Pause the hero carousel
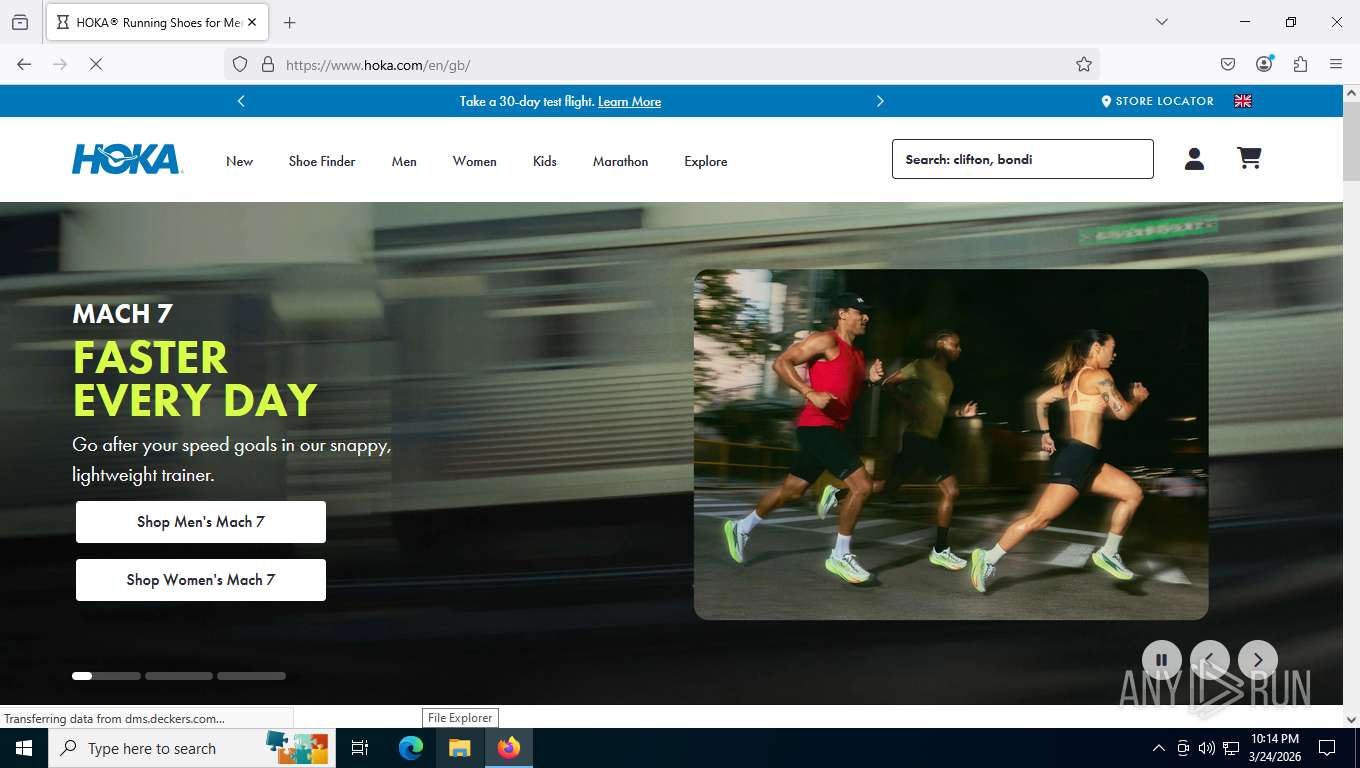Viewport: 1360px width, 768px height. pyautogui.click(x=1162, y=660)
